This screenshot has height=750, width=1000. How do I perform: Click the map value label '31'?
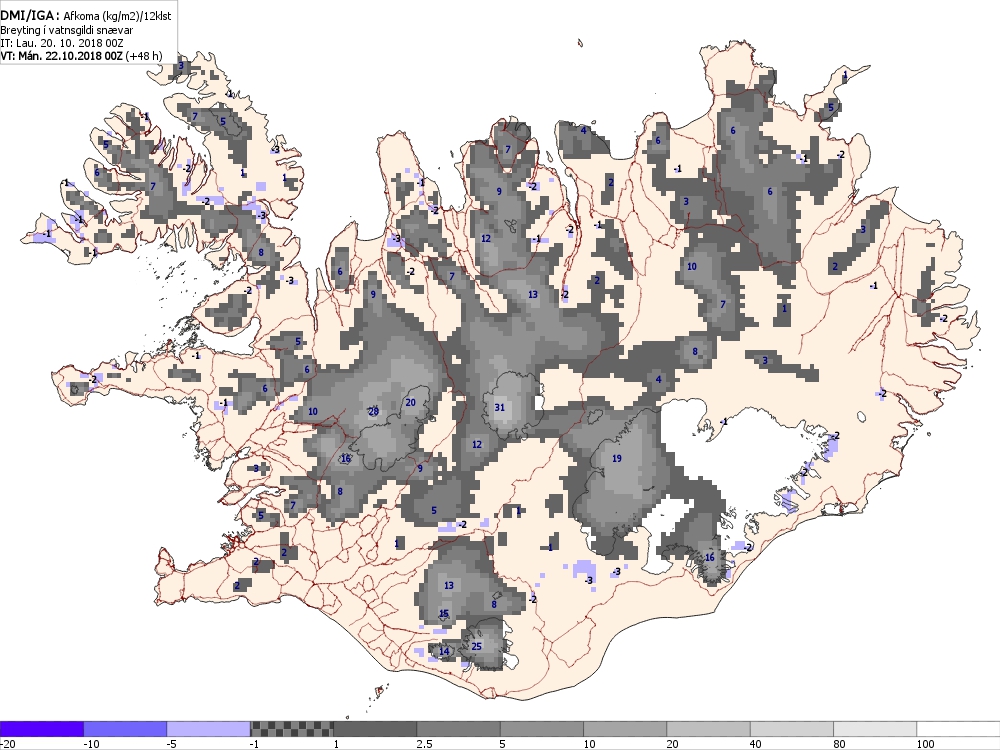pos(500,408)
